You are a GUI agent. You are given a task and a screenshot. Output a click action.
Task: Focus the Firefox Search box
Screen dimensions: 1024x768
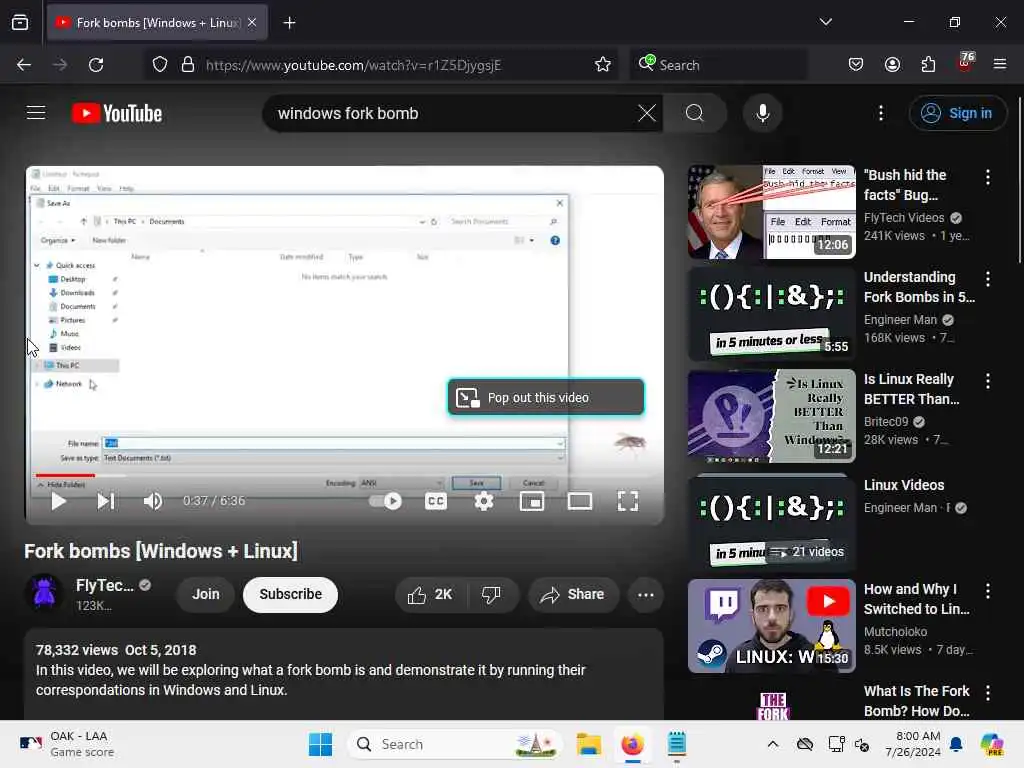[718, 65]
